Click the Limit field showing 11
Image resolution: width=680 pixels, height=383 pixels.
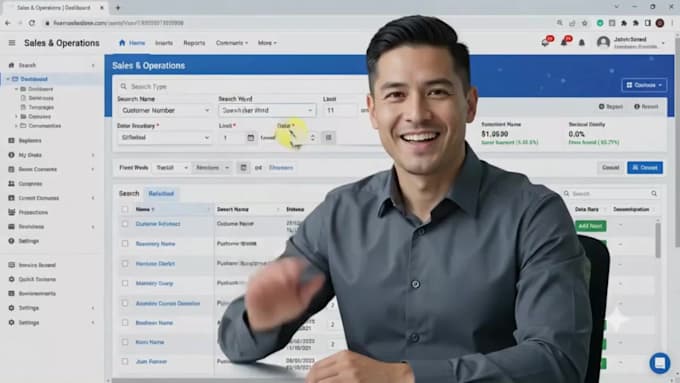coord(340,110)
